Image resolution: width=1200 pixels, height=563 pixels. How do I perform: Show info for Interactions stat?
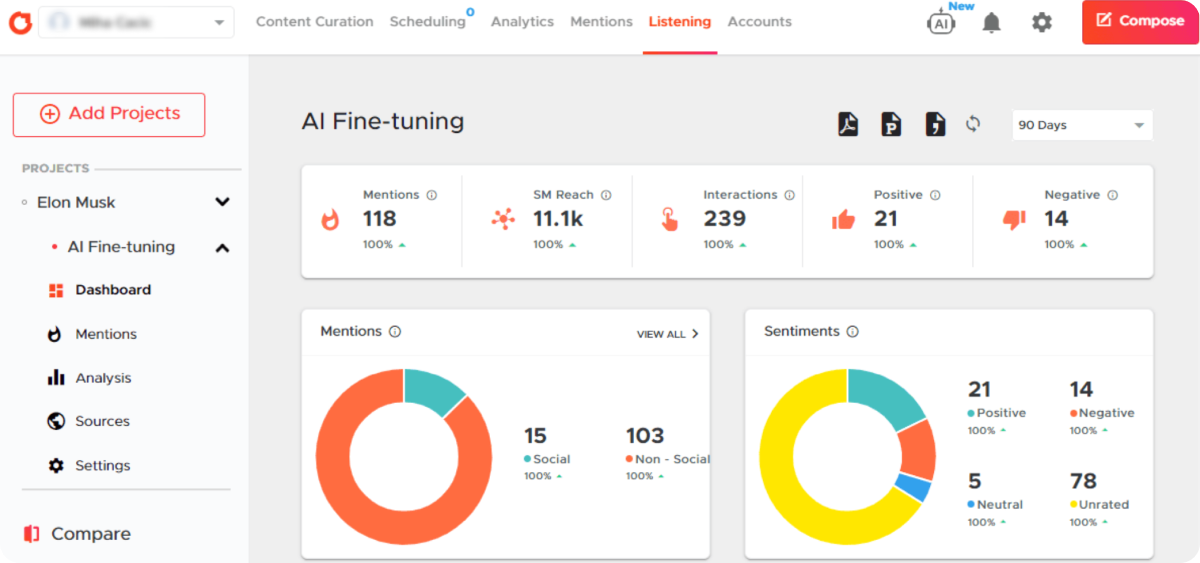click(x=789, y=195)
